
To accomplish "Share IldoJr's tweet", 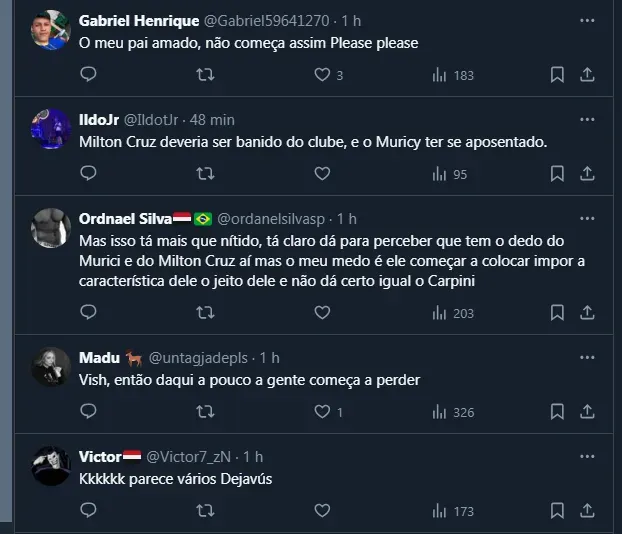I will (x=588, y=174).
